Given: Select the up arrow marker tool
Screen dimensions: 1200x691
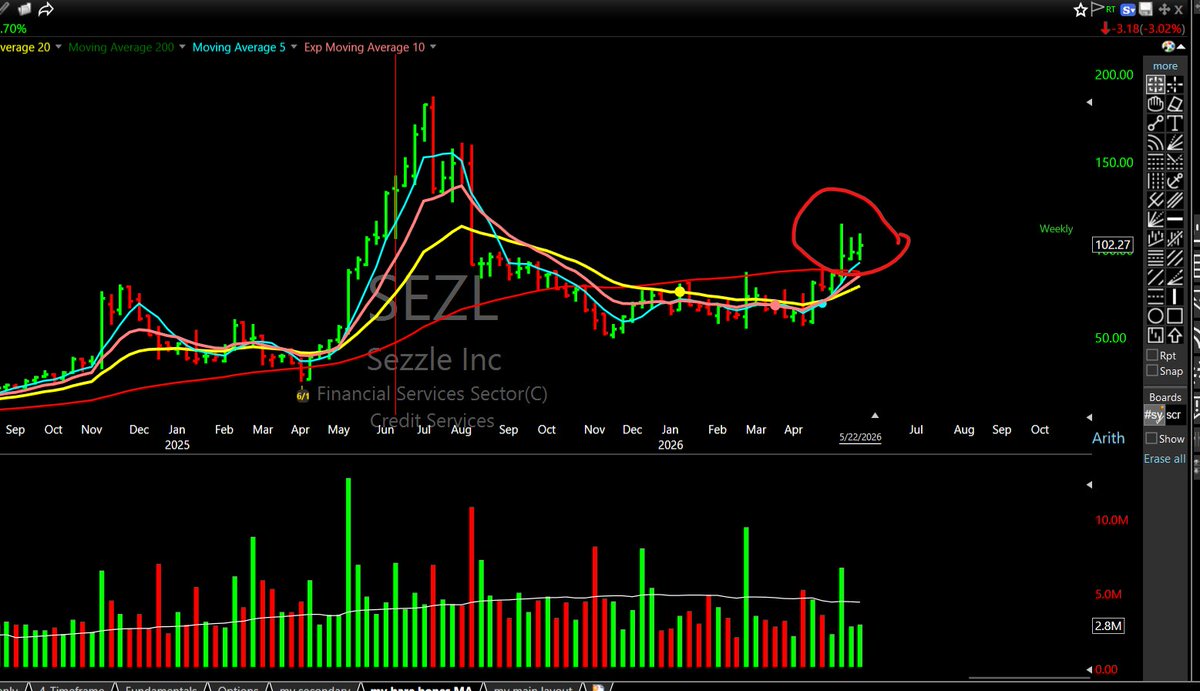Looking at the screenshot, I should coord(1175,335).
